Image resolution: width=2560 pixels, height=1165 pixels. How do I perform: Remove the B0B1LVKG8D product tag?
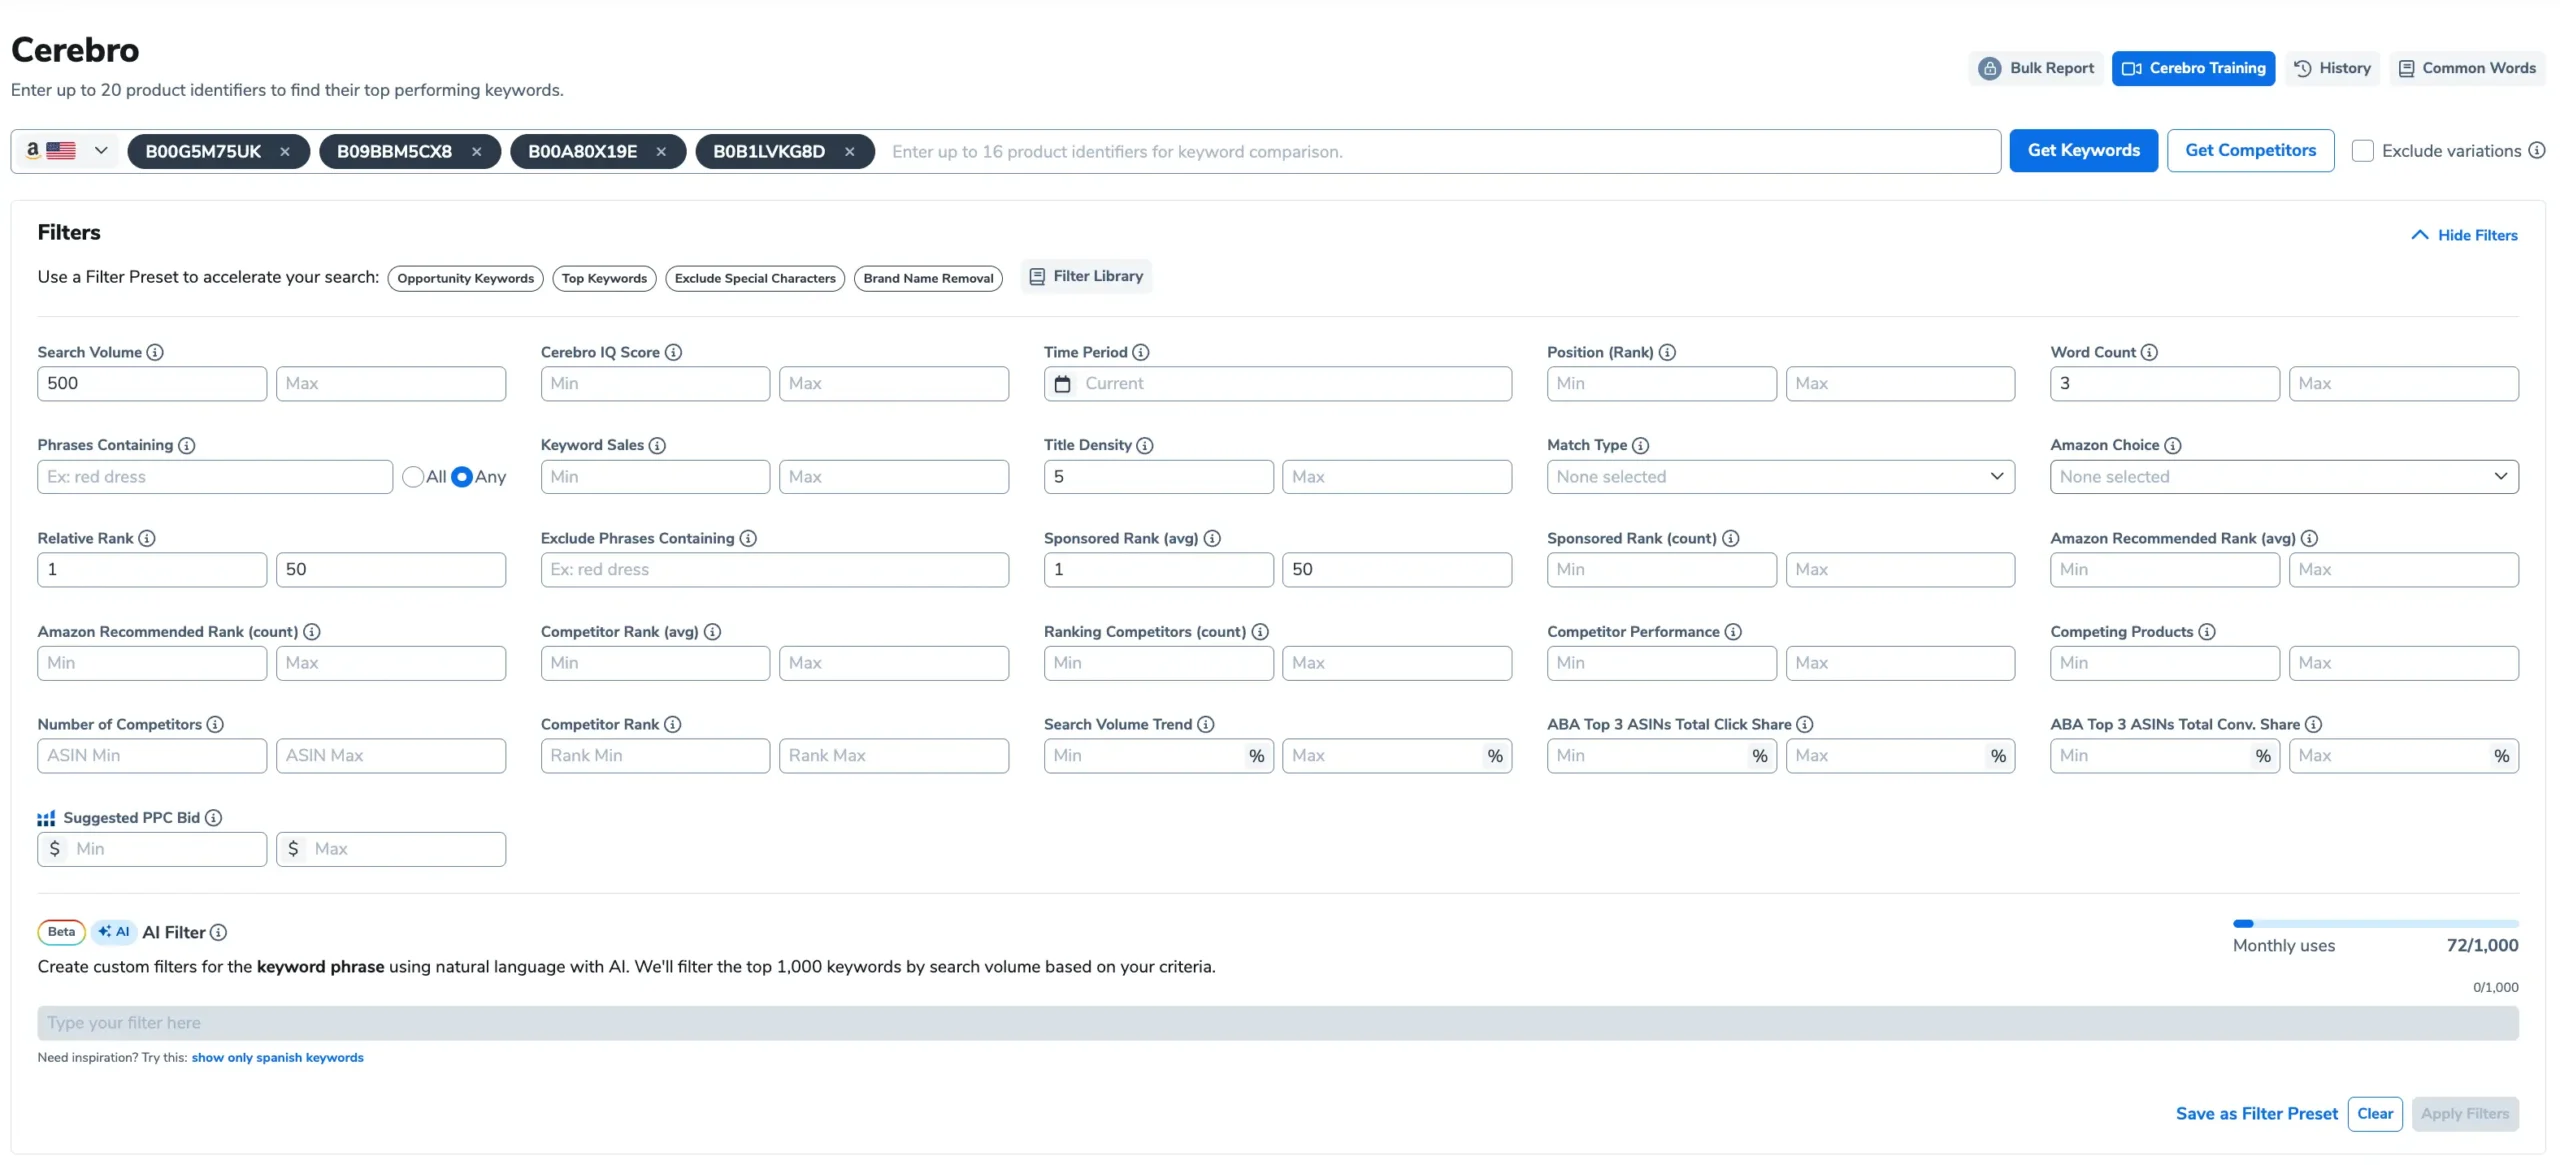[849, 152]
